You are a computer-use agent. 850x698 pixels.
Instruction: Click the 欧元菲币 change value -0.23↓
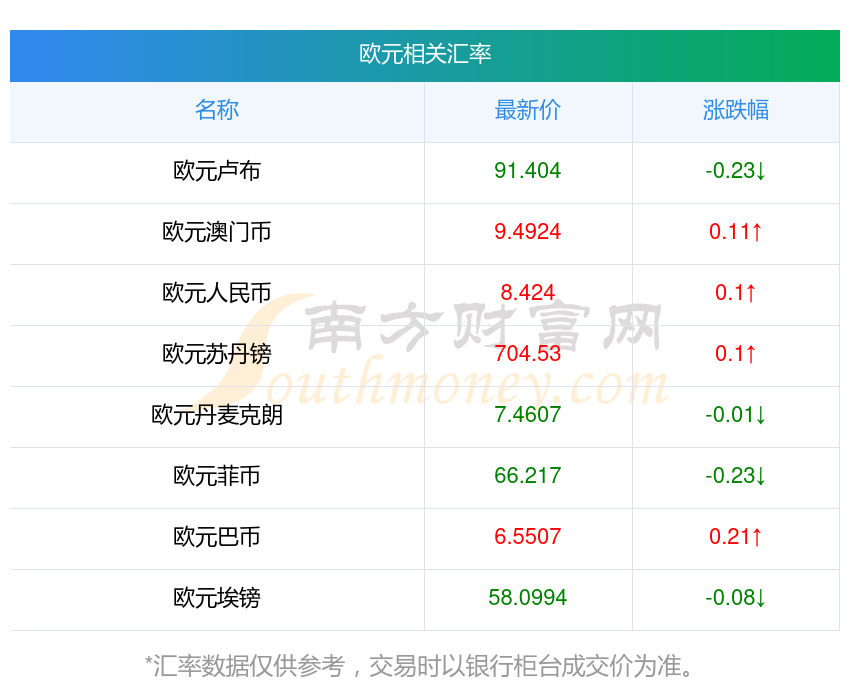point(736,476)
